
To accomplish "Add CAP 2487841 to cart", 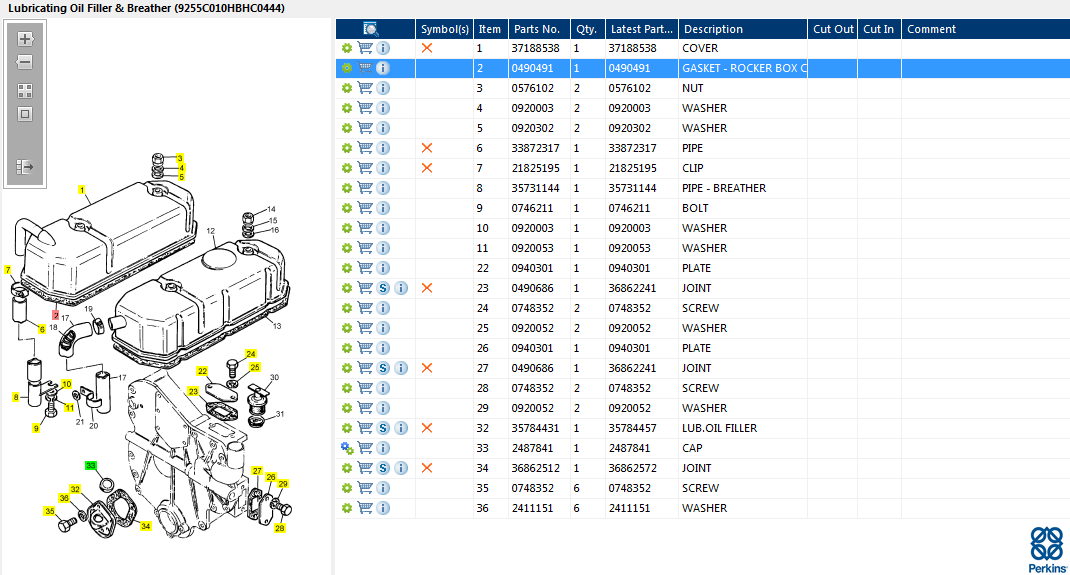I will [x=365, y=447].
